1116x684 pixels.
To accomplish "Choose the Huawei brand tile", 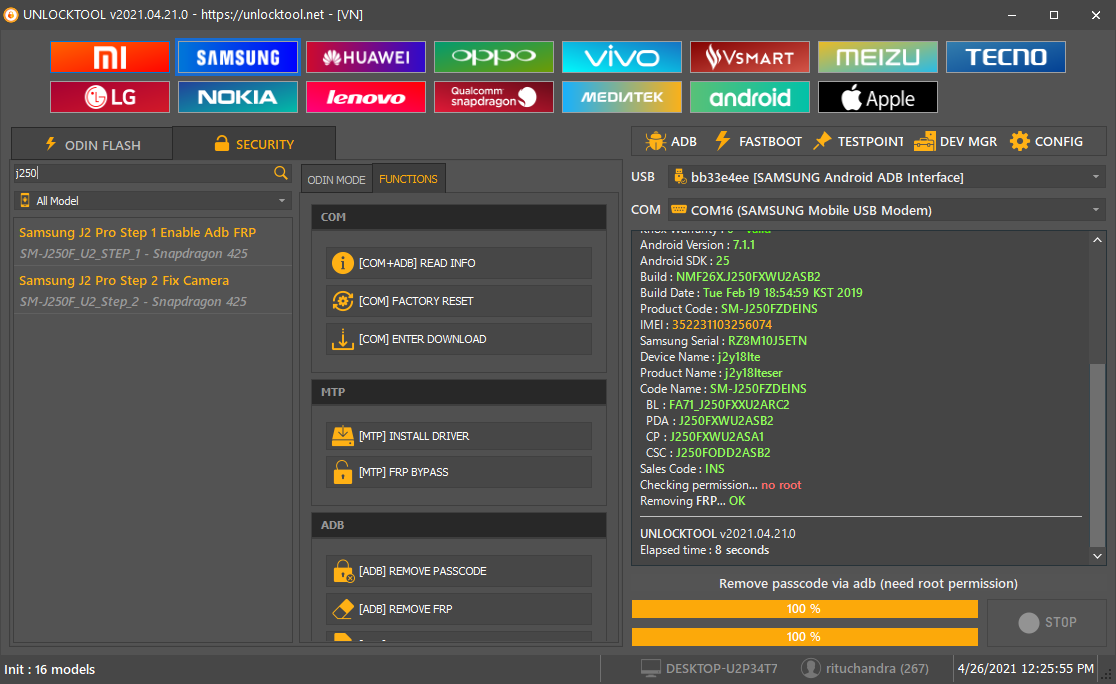I will tap(366, 57).
